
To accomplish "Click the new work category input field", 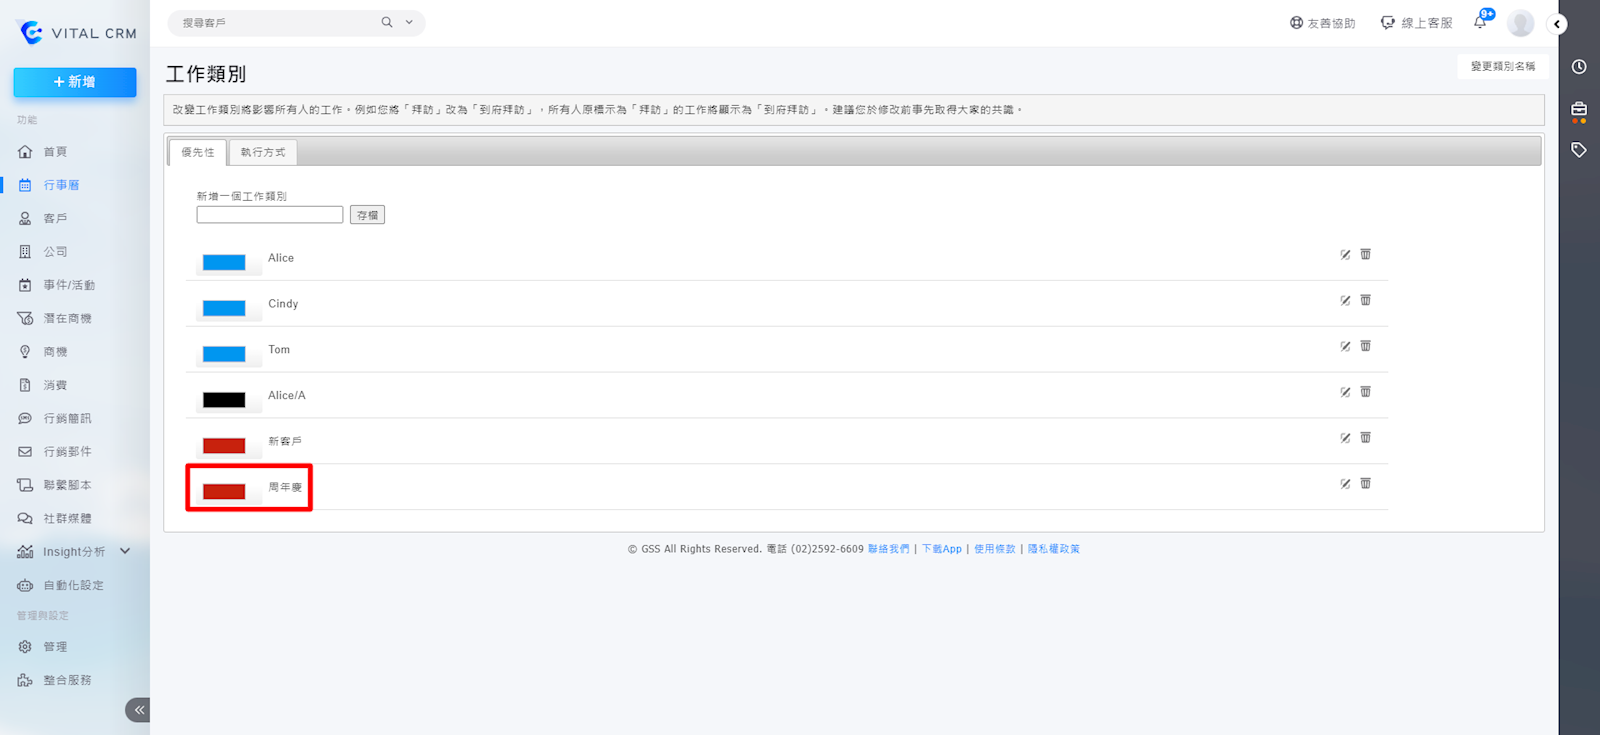I will click(x=270, y=215).
